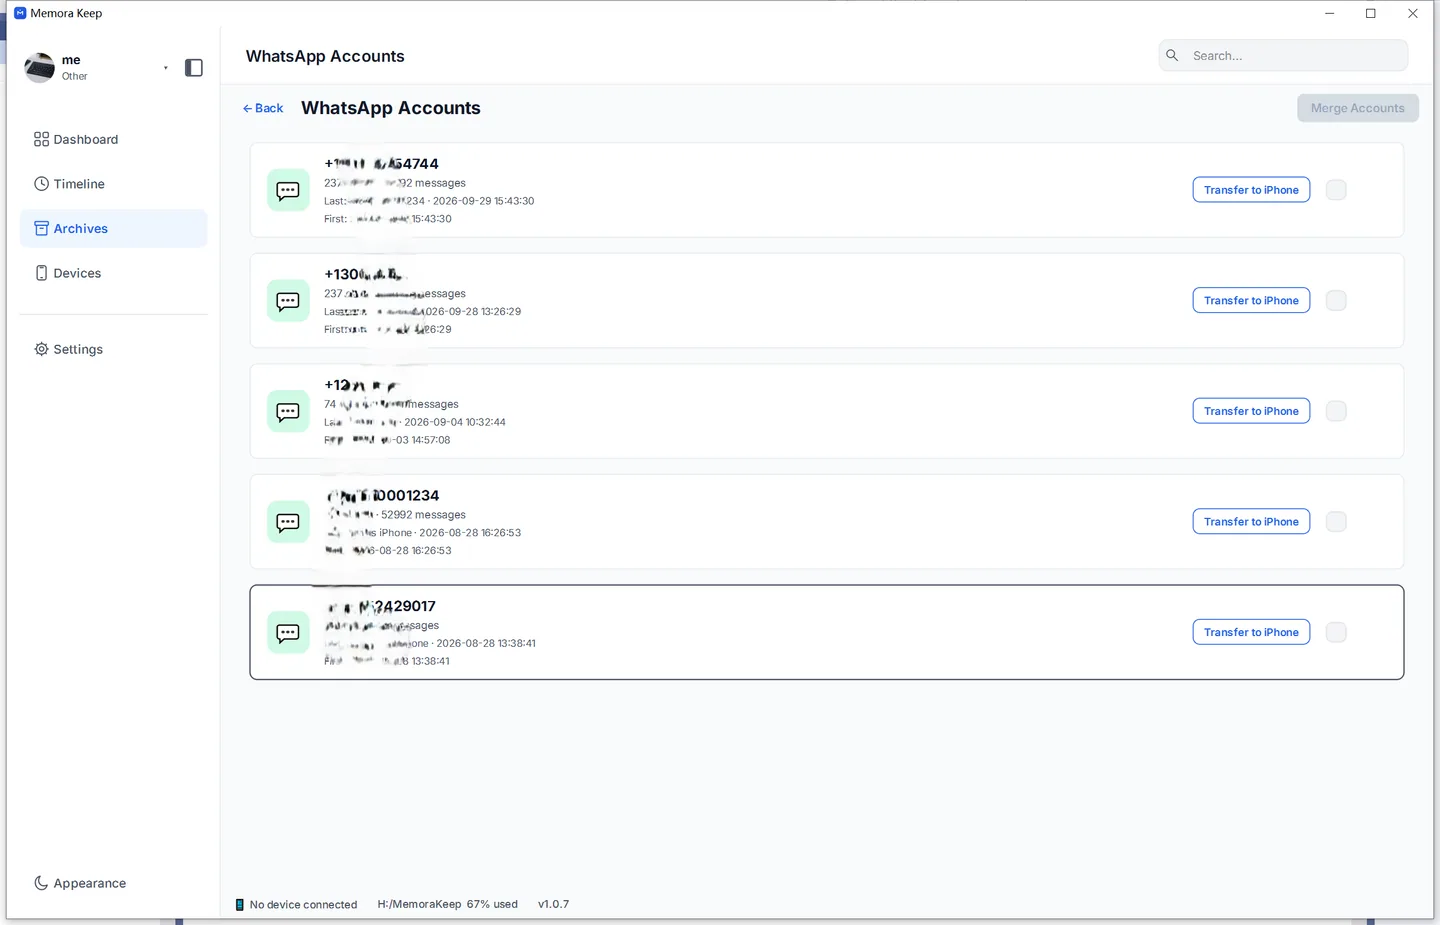Open Appearance options
Viewport: 1440px width, 925px height.
[113, 883]
